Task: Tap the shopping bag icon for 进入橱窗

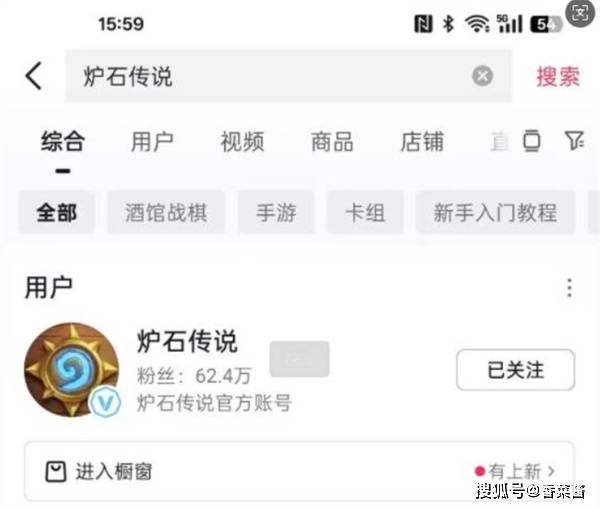Action: [x=56, y=471]
